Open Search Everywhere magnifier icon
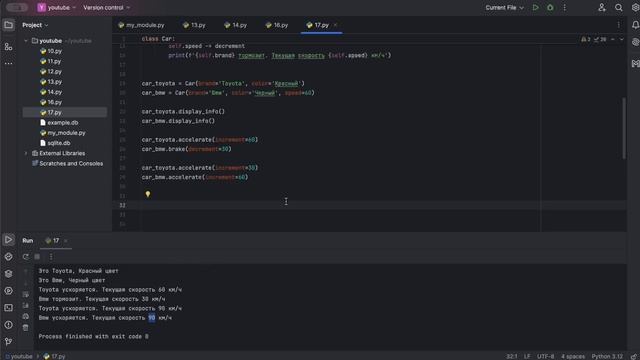 point(619,8)
